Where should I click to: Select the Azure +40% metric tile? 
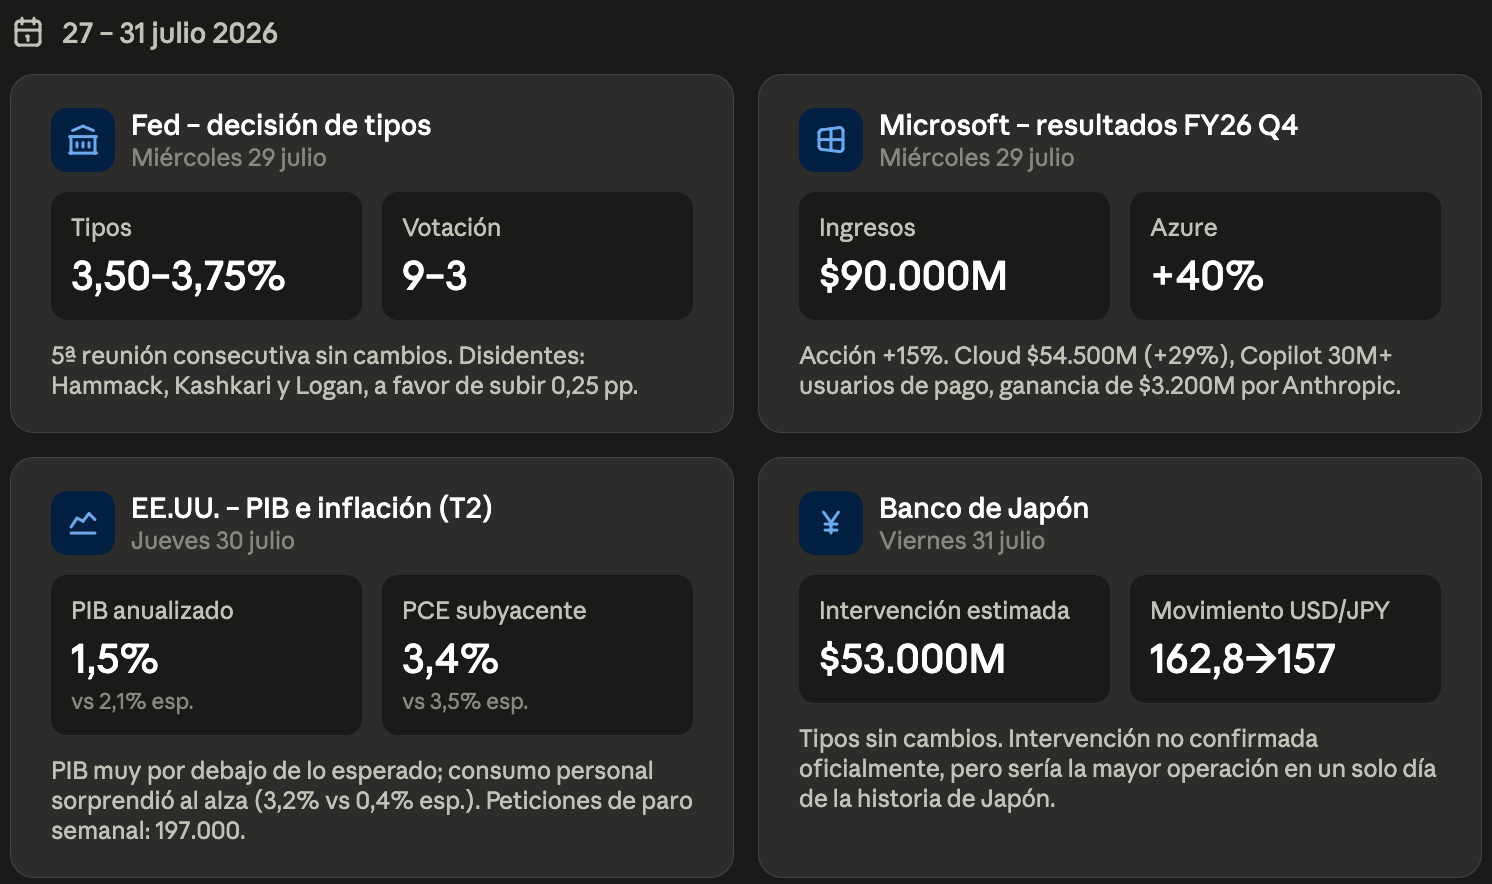[x=1285, y=256]
